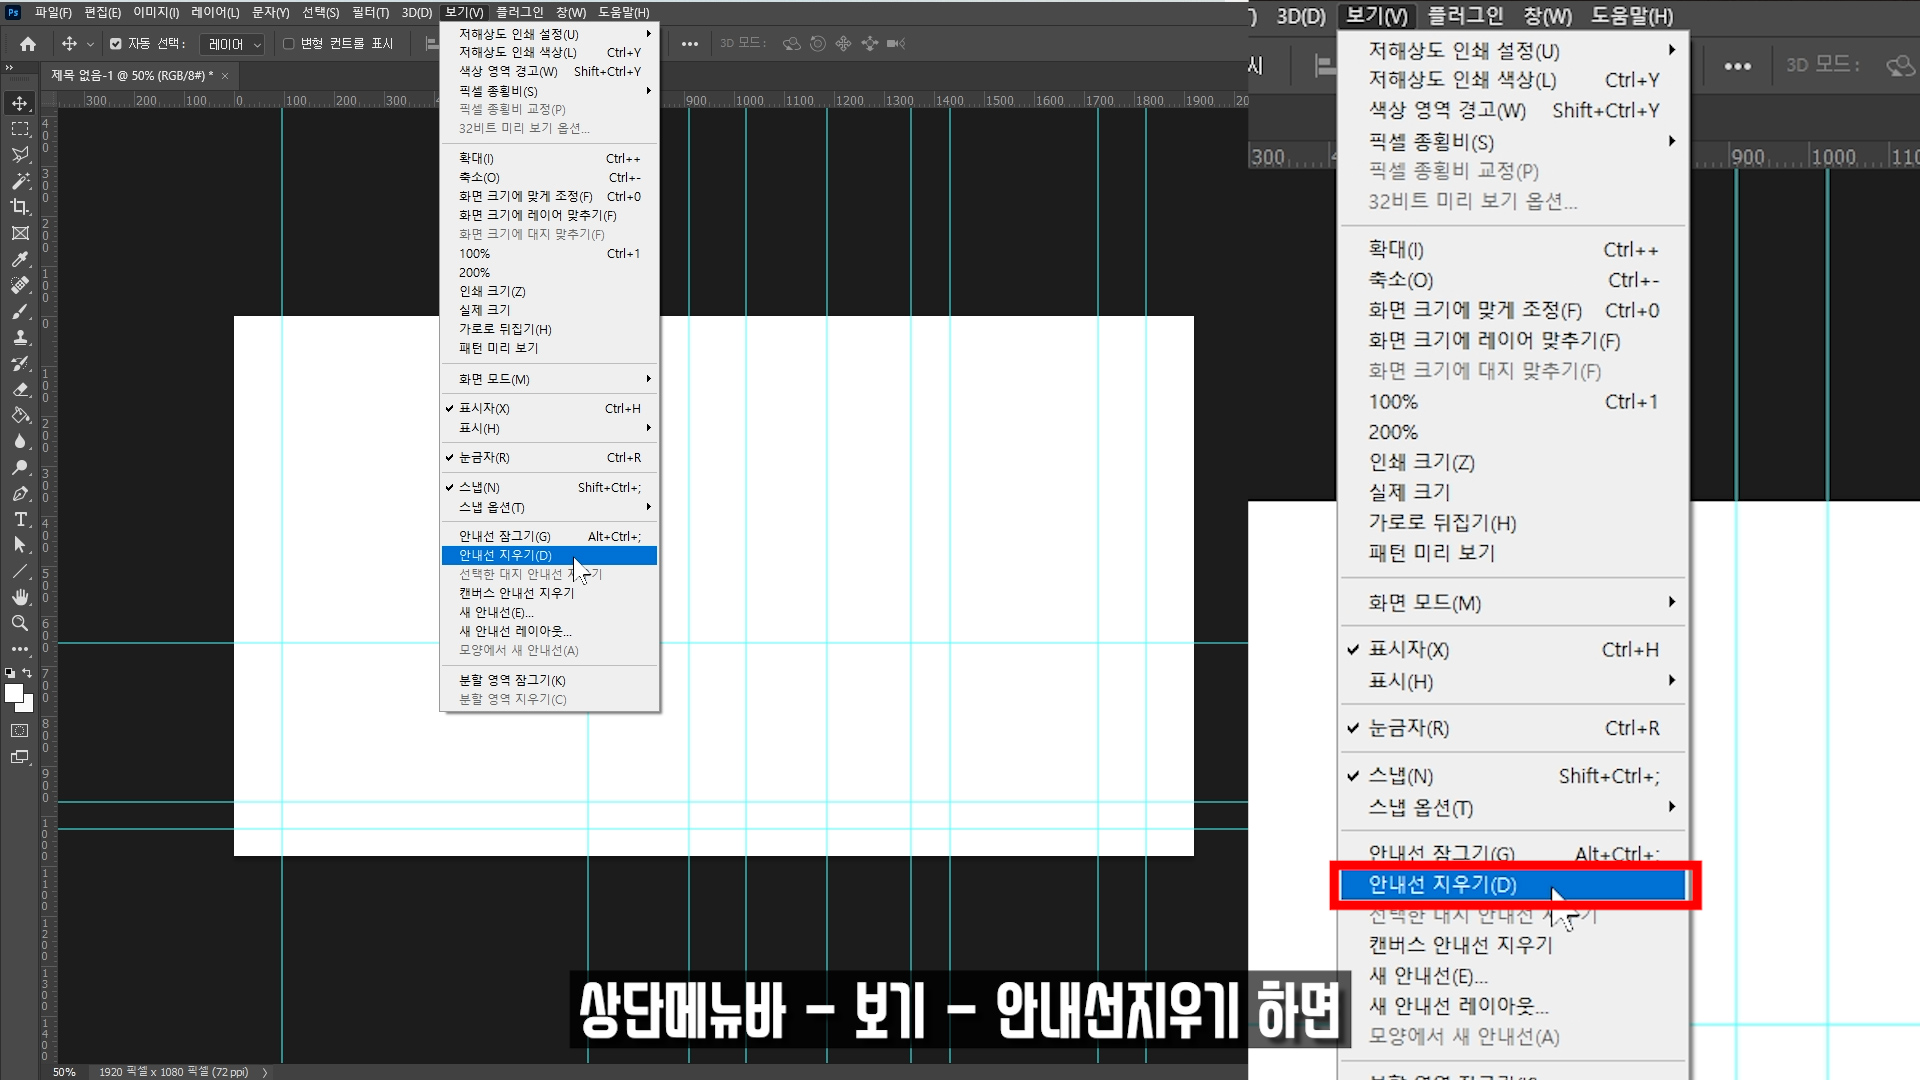
Task: Select the Zoom tool magnifier
Action: coord(20,623)
